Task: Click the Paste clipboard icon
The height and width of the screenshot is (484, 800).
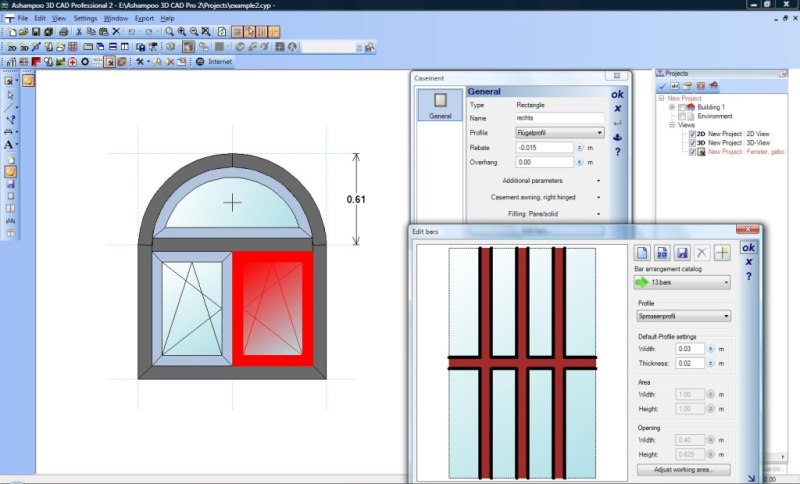Action: [104, 32]
